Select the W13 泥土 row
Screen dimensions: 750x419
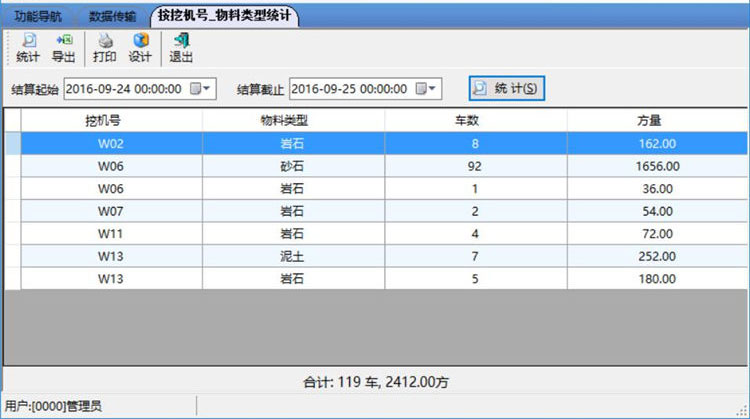[292, 256]
